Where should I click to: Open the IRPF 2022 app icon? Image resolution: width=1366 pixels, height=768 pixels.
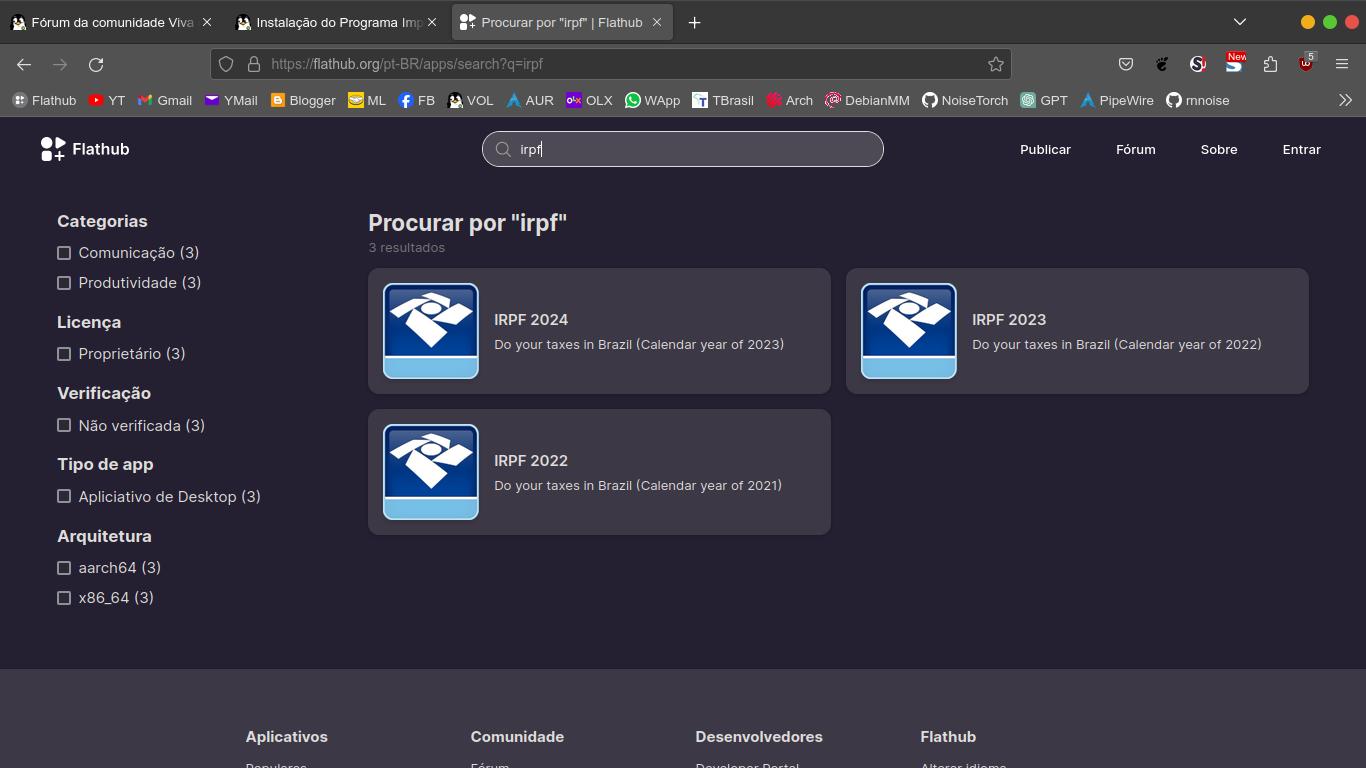(x=431, y=472)
